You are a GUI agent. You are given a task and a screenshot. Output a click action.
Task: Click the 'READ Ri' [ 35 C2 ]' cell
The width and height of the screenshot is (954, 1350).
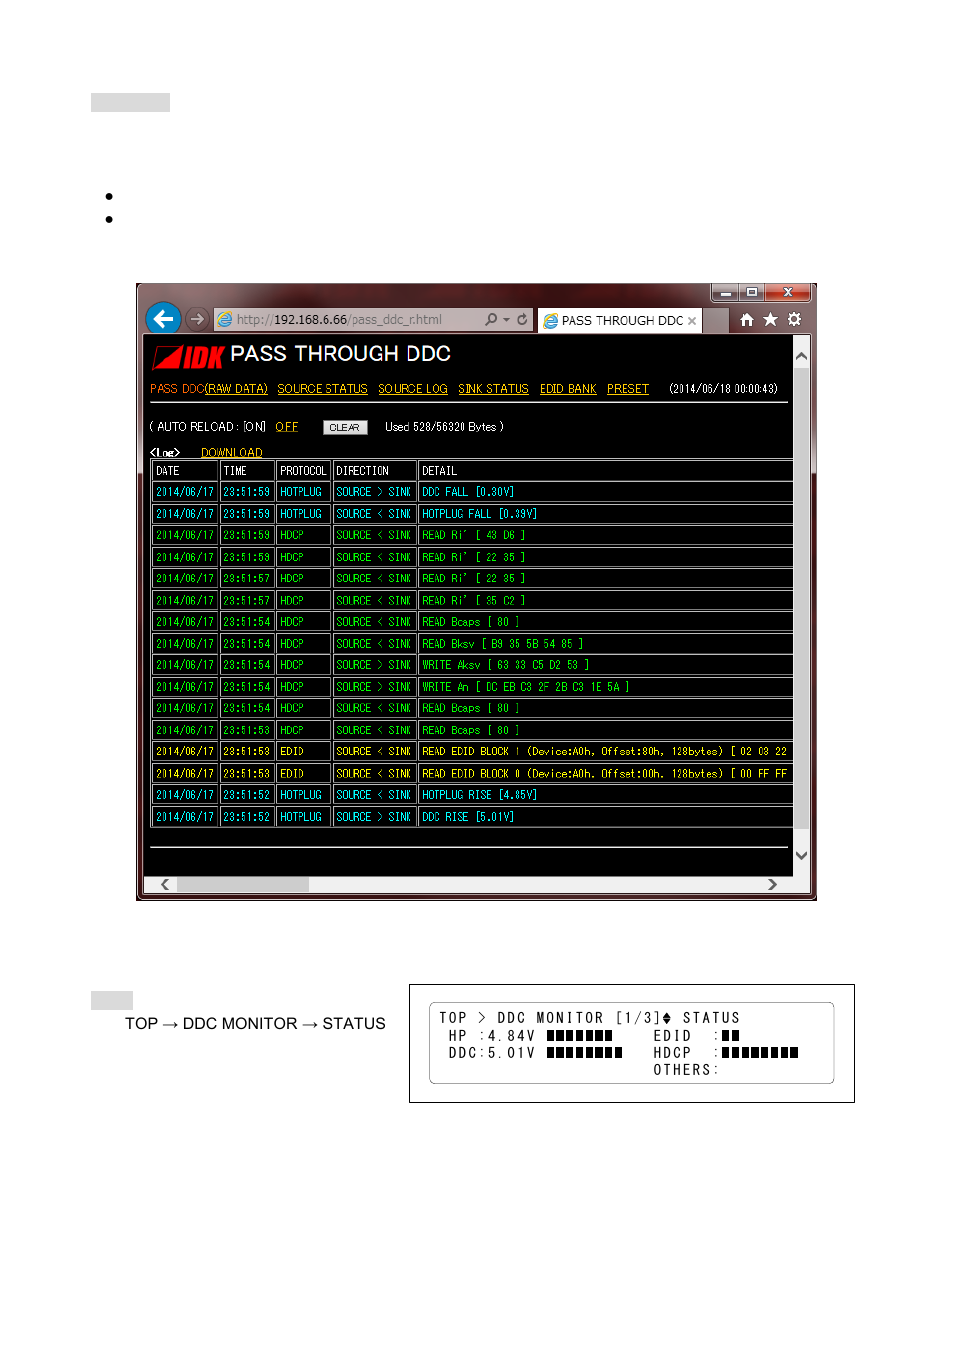(605, 600)
